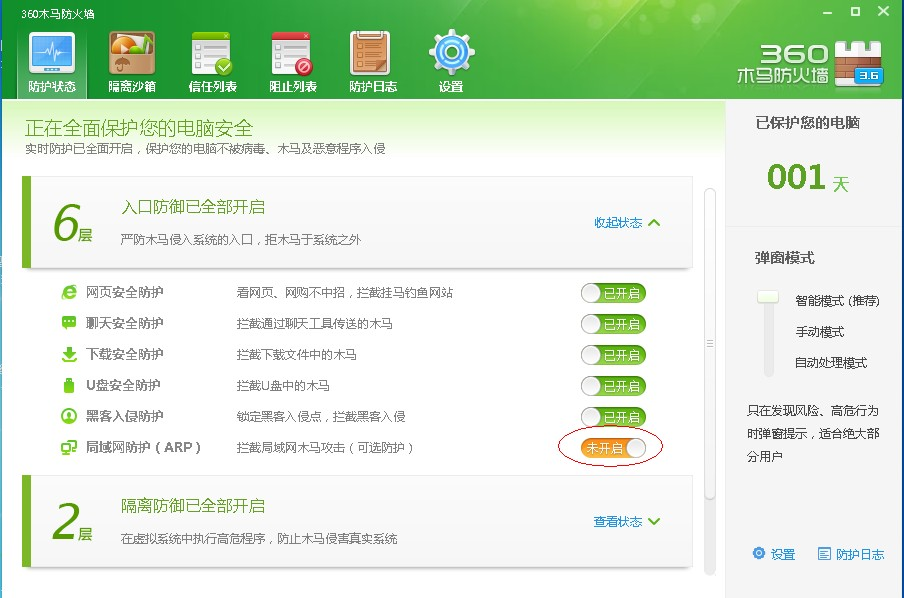Click the 弹窗模式 slider handle
The image size is (904, 598).
tap(768, 297)
